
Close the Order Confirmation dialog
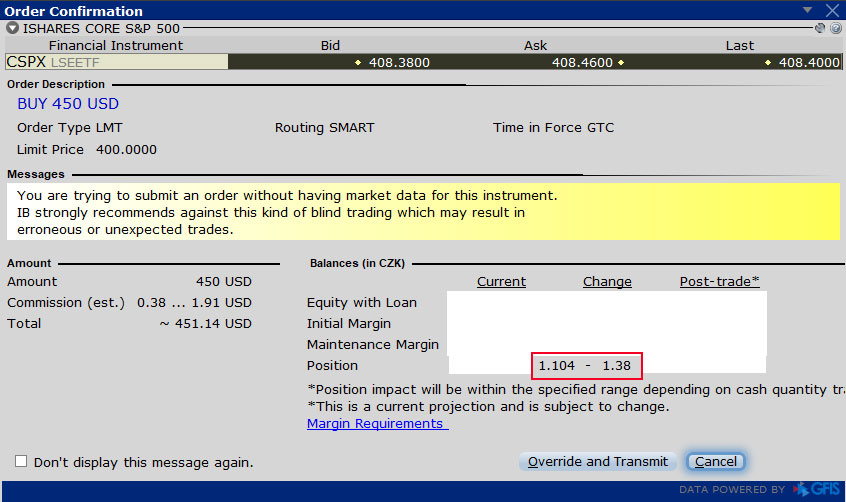tap(833, 10)
